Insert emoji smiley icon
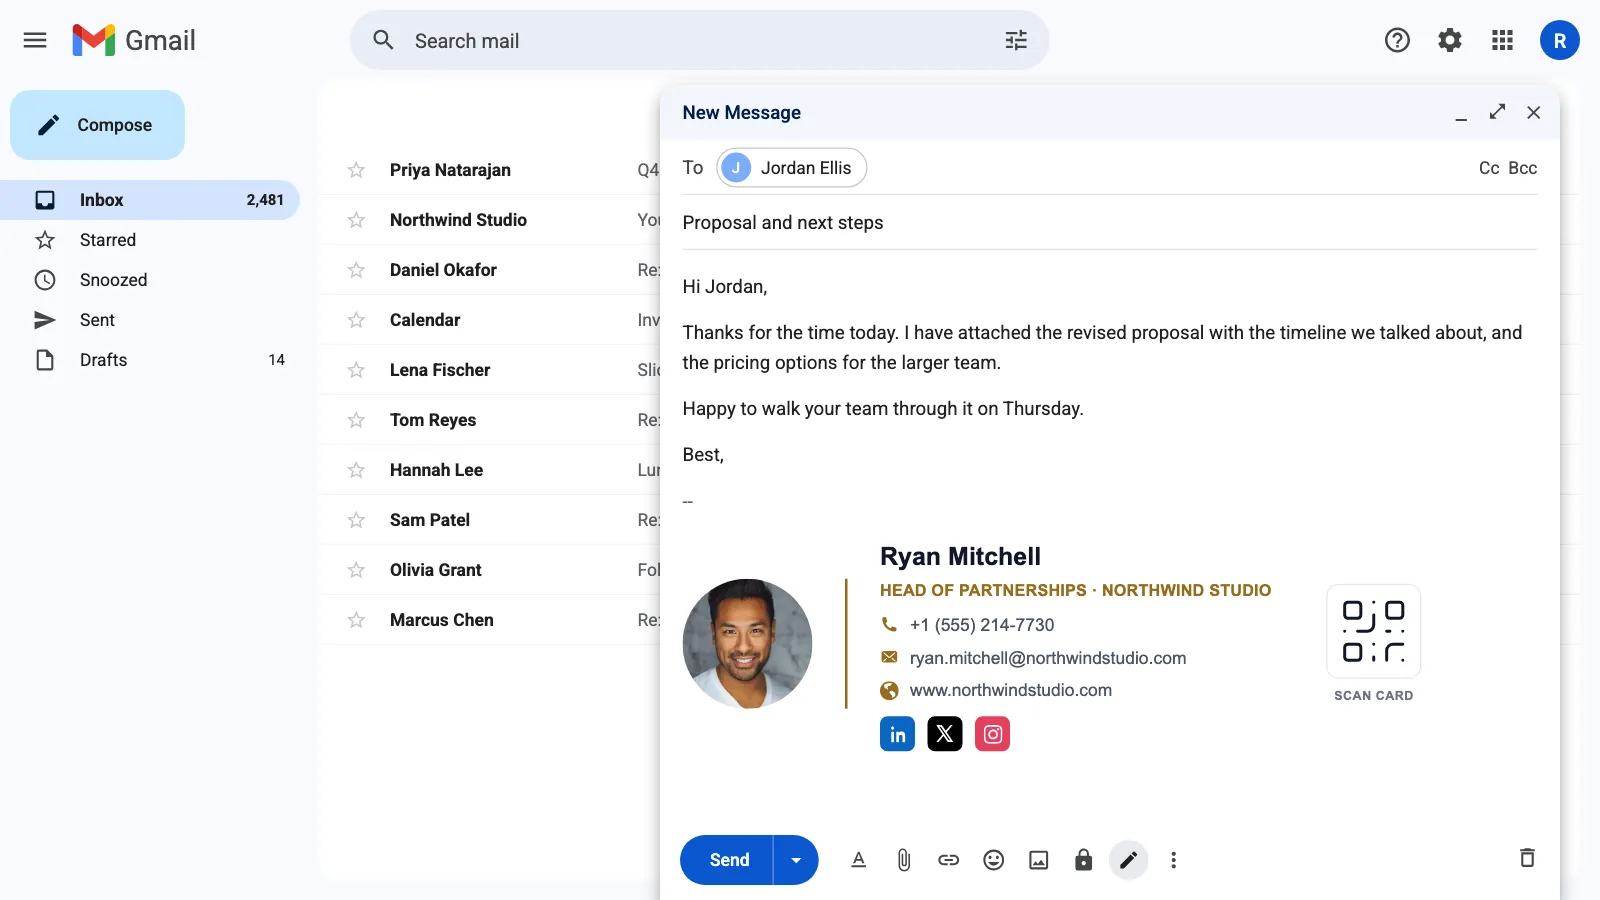 click(993, 860)
